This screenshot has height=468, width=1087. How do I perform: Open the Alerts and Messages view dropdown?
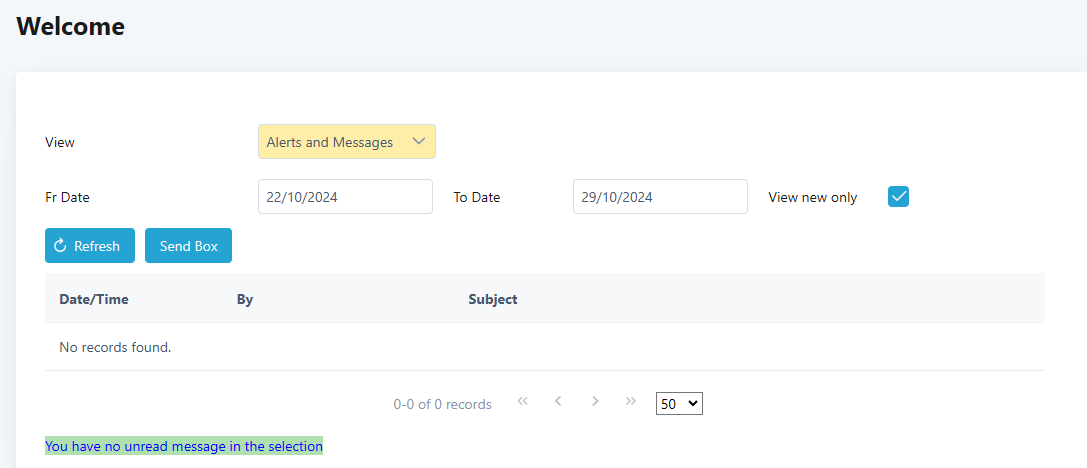(x=346, y=142)
